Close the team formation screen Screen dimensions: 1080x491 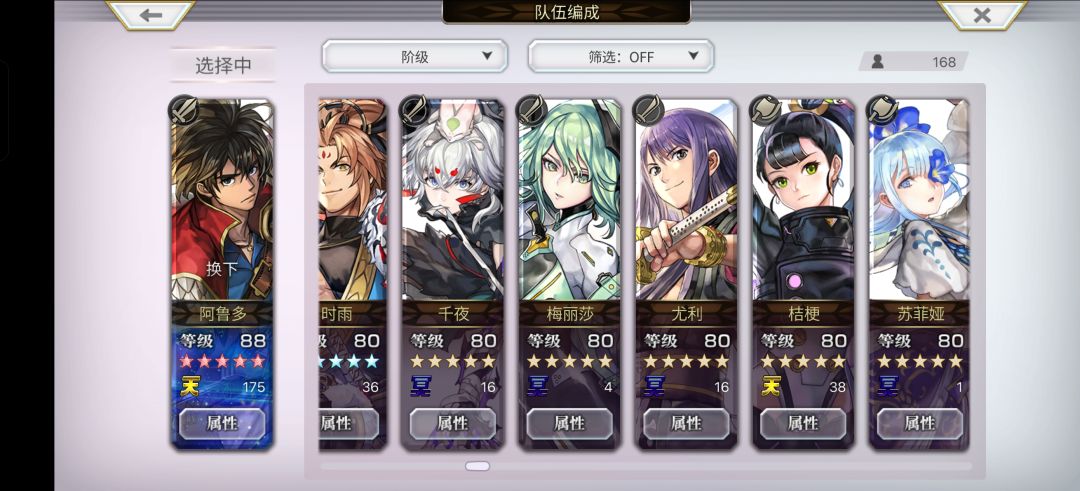point(982,14)
